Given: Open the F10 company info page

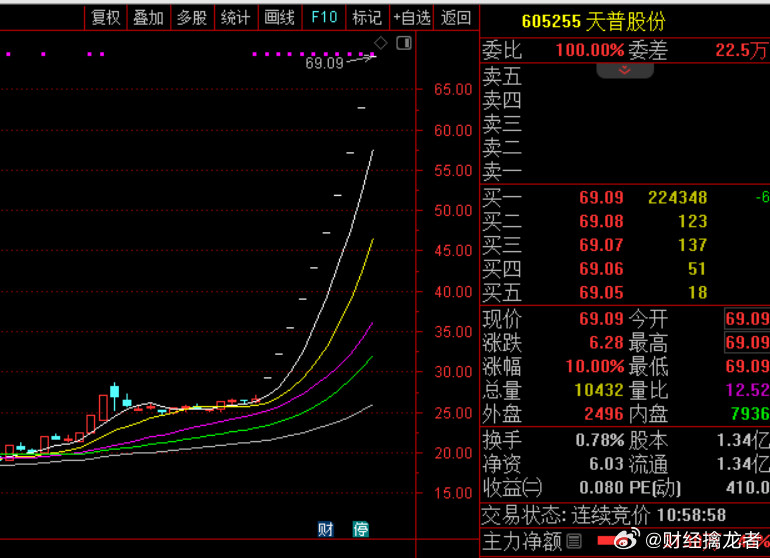Looking at the screenshot, I should pyautogui.click(x=324, y=18).
